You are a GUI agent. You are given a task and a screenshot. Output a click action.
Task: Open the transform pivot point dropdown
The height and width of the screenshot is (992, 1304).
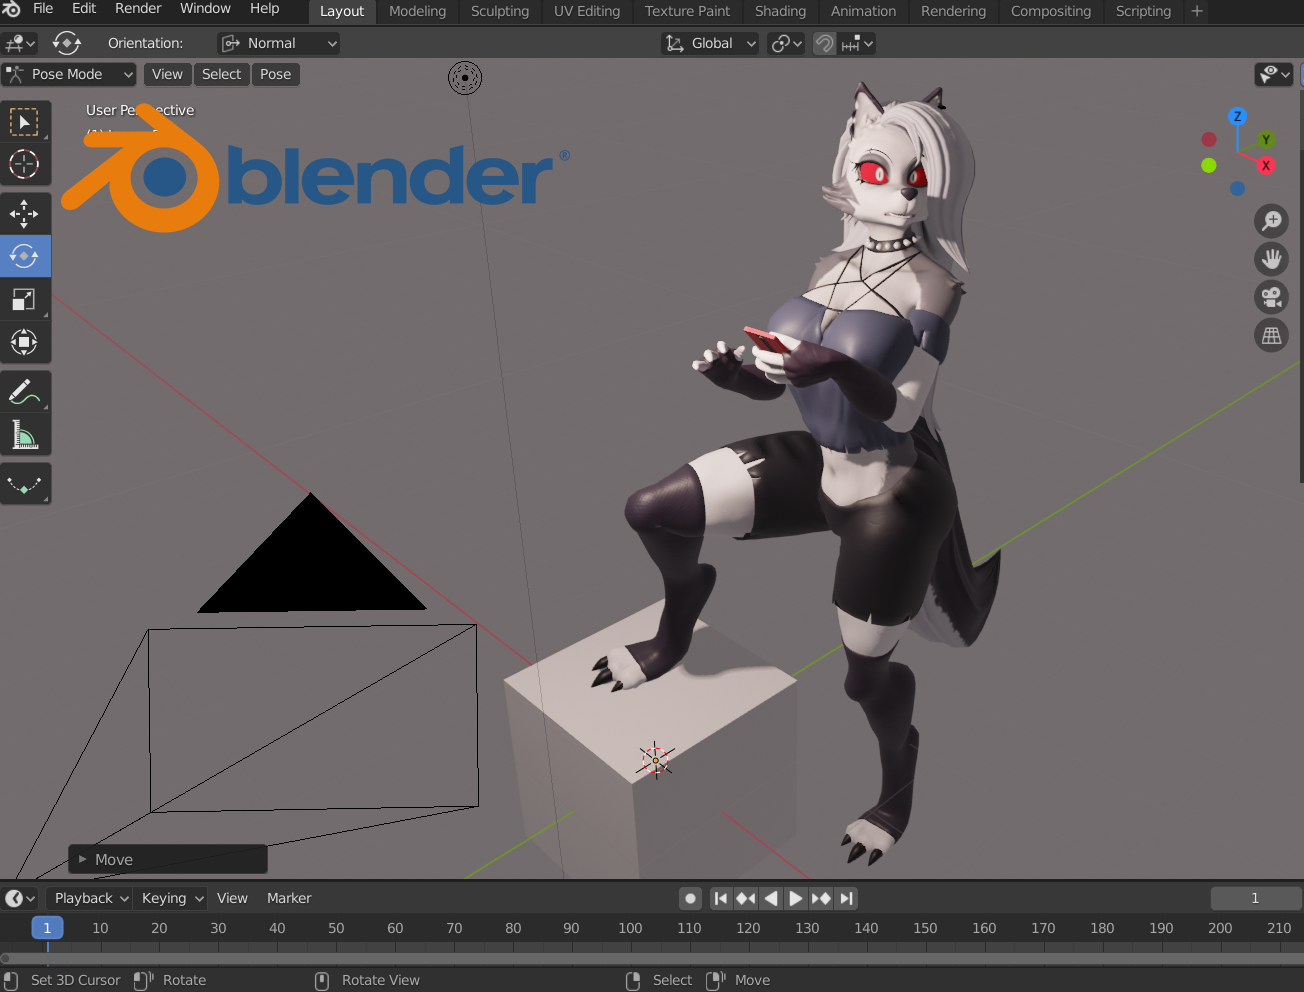tap(786, 43)
